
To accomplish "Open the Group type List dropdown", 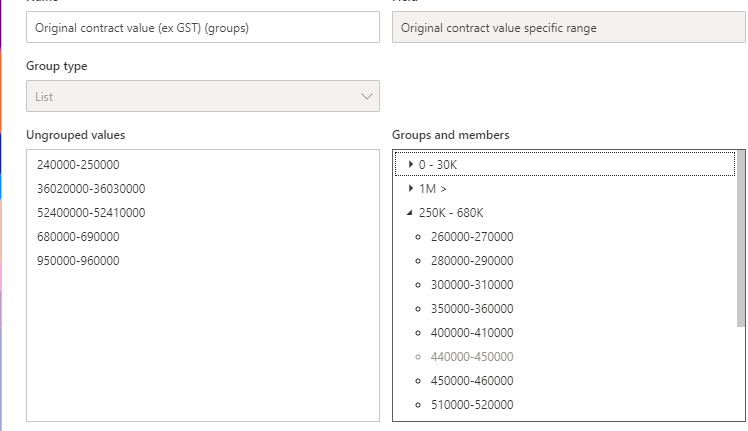I will [x=203, y=96].
